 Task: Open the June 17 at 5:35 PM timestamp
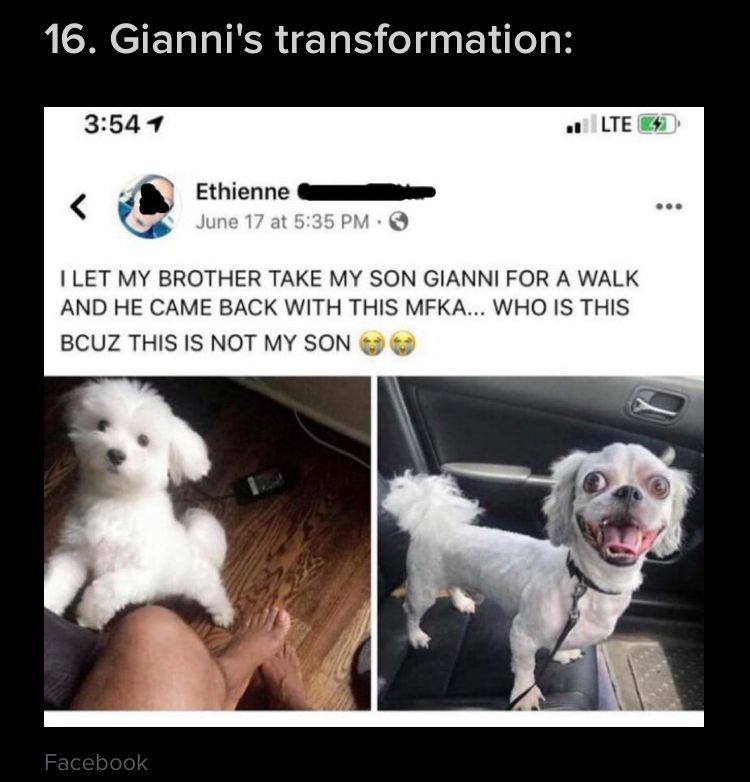[x=283, y=221]
